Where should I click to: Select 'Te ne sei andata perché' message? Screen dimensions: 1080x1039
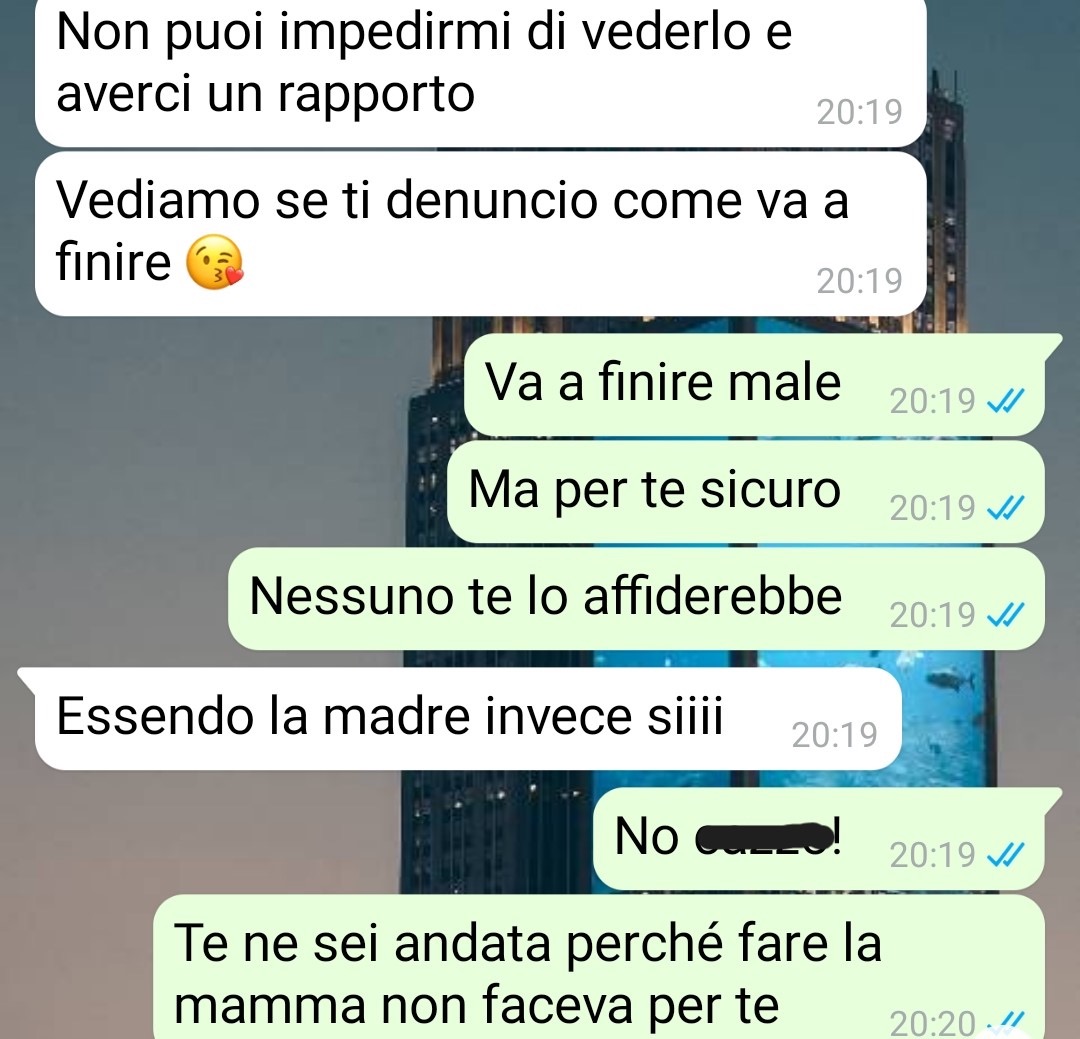click(599, 967)
